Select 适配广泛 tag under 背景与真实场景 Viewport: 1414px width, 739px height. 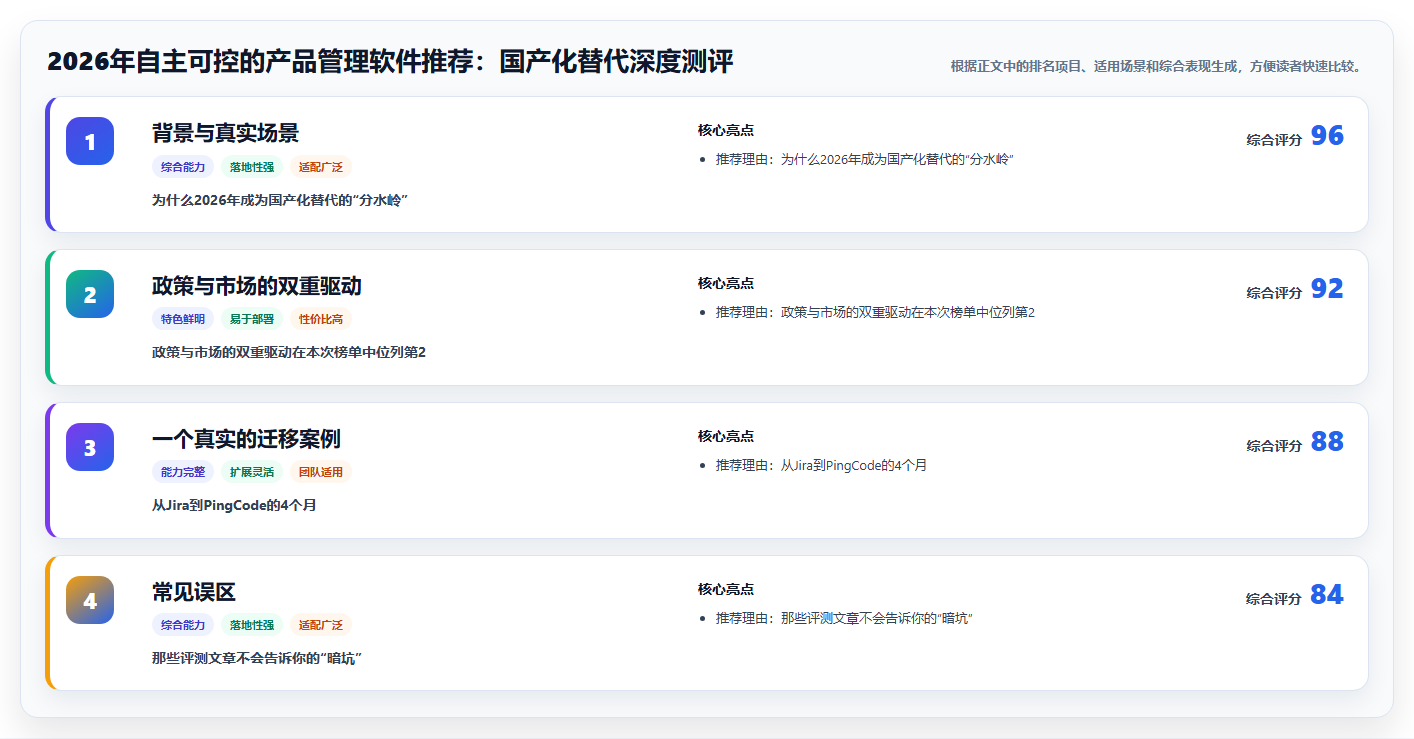click(x=321, y=167)
